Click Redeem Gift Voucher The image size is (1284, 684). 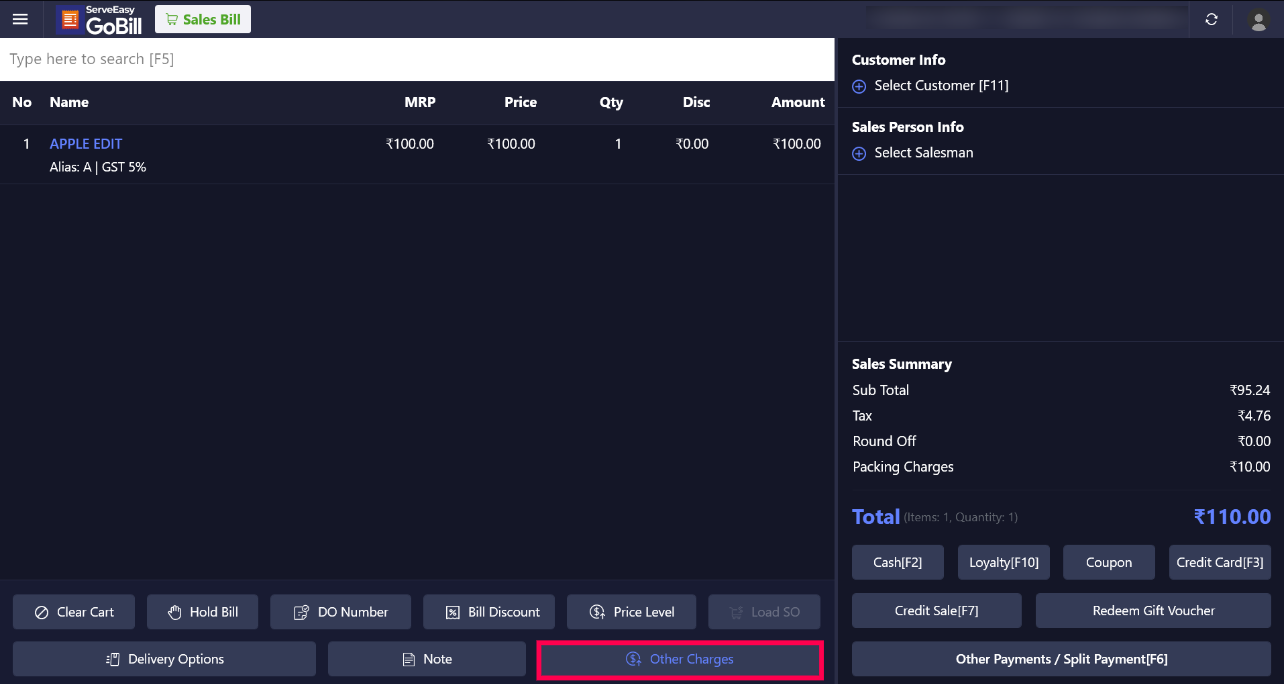point(1153,610)
